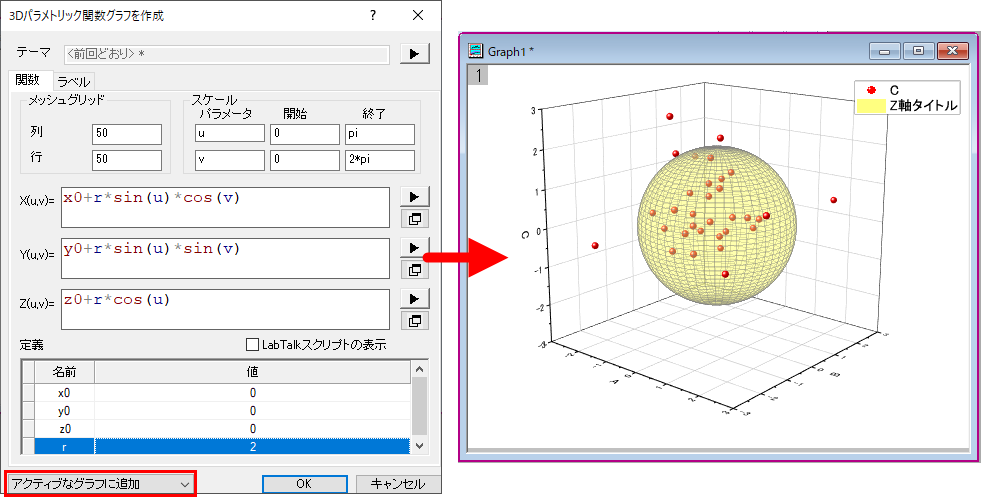The width and height of the screenshot is (981, 497).
Task: Open the アクティブなグラフに追加 dropdown
Action: pyautogui.click(x=100, y=484)
